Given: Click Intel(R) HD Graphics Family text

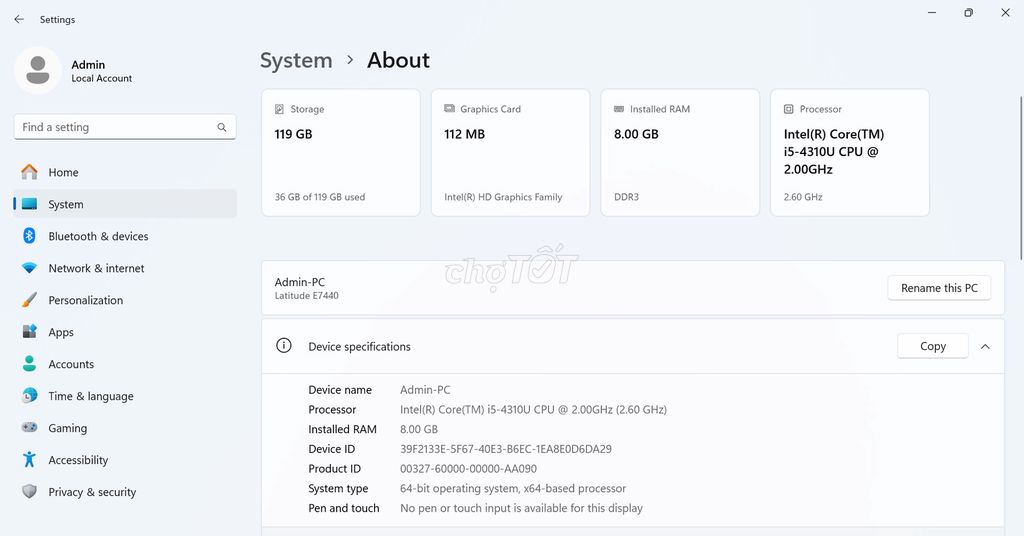Looking at the screenshot, I should pos(503,197).
